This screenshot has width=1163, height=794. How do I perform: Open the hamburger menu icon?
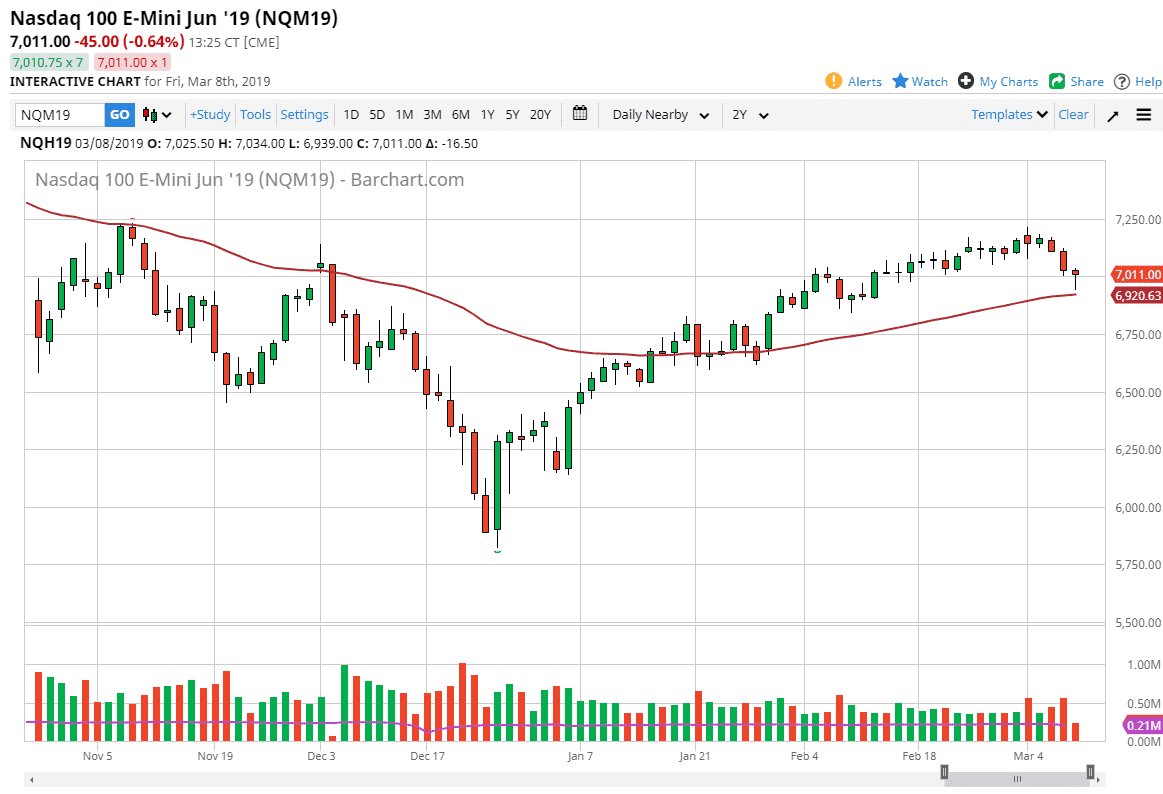[x=1143, y=114]
